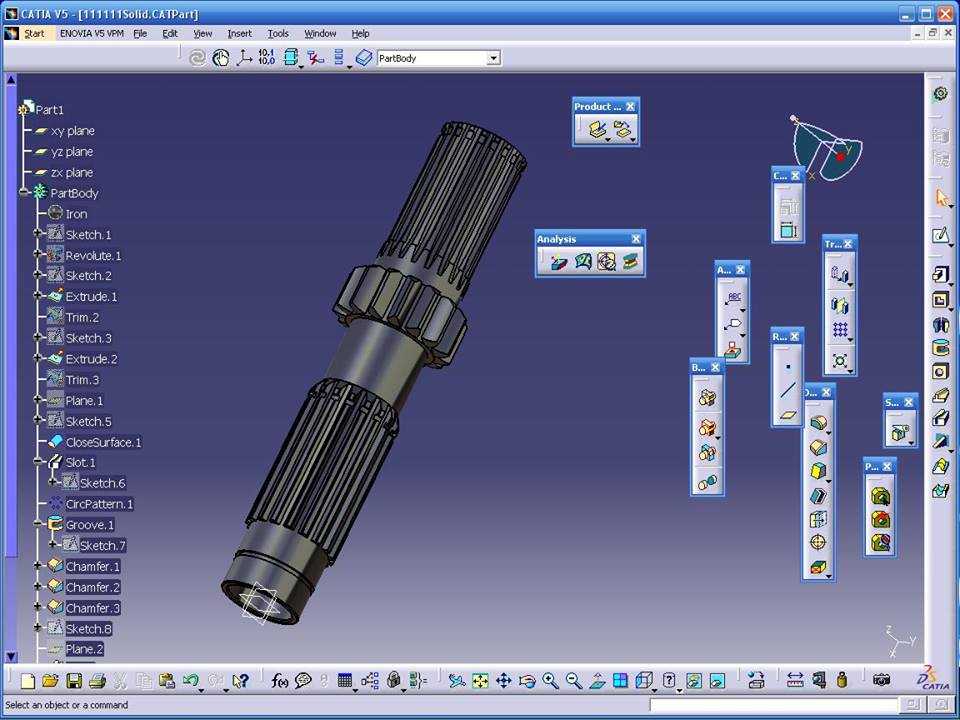
Task: Open the PartBody combo box dropdown
Action: [x=493, y=59]
